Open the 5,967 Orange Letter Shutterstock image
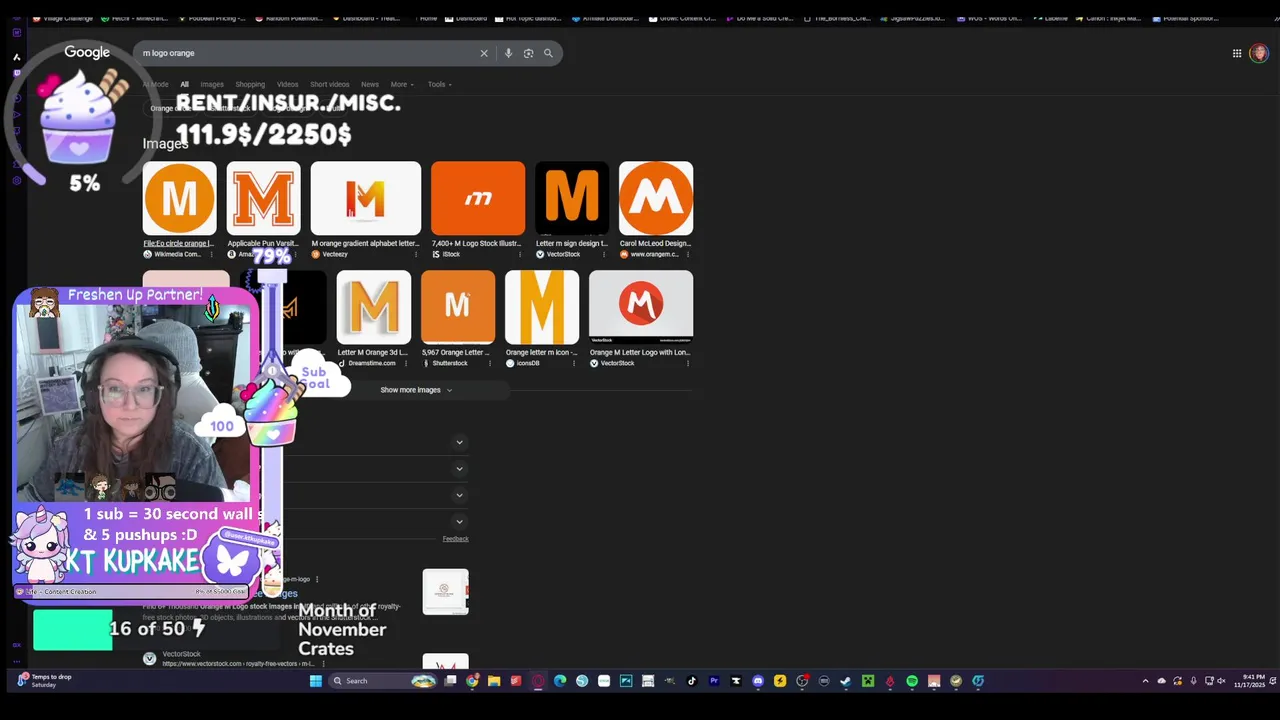 click(457, 307)
